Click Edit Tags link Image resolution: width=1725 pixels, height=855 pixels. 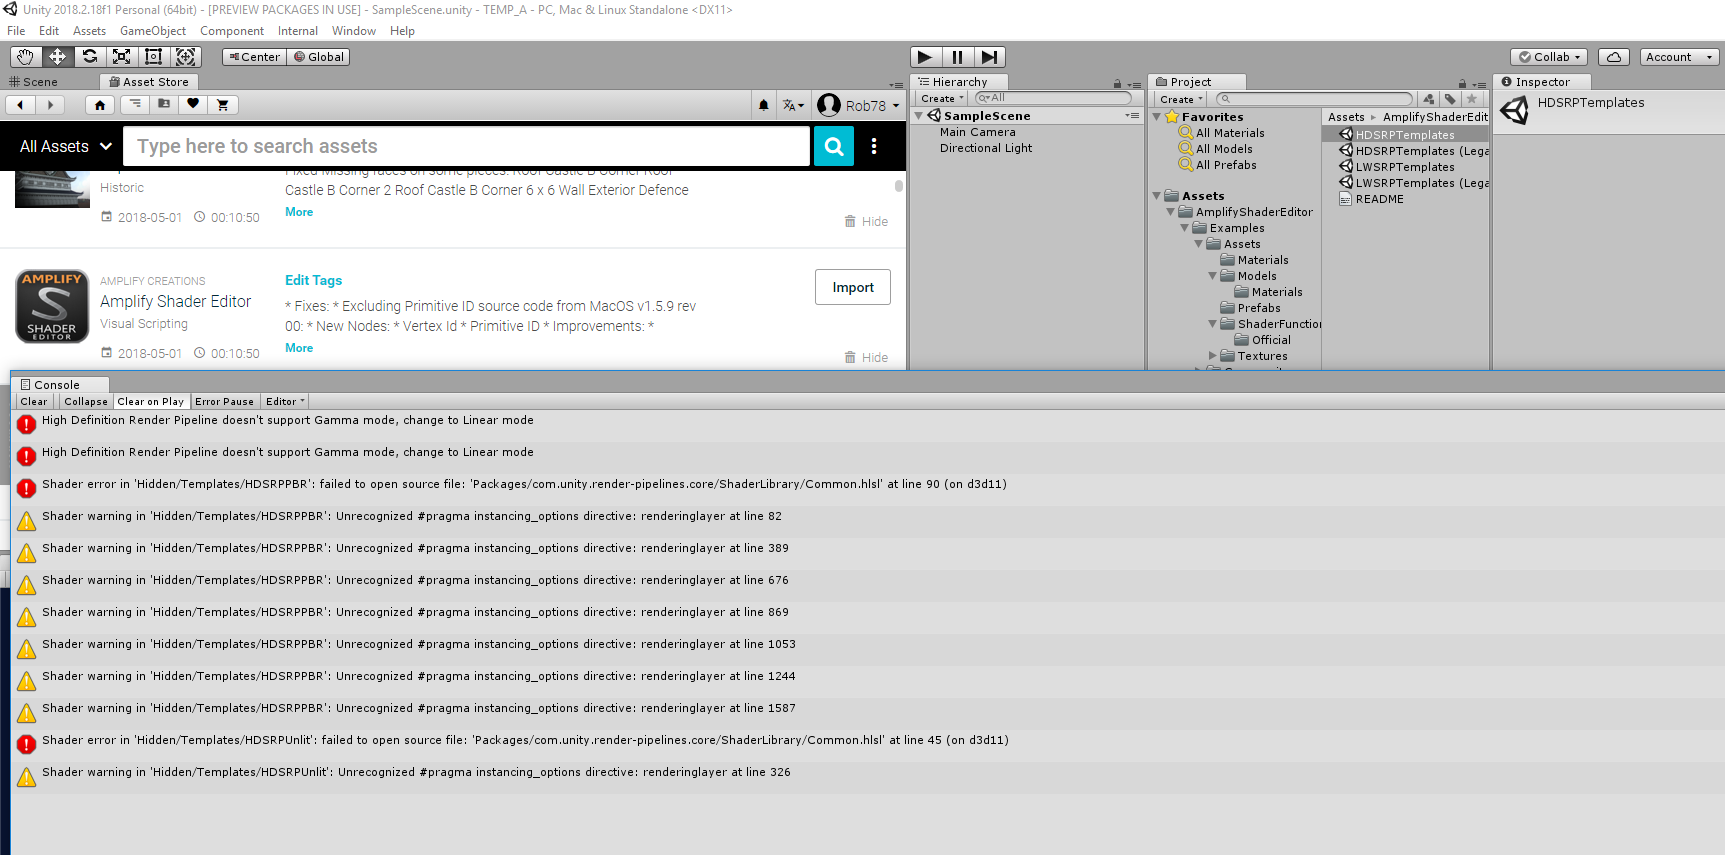tap(313, 280)
